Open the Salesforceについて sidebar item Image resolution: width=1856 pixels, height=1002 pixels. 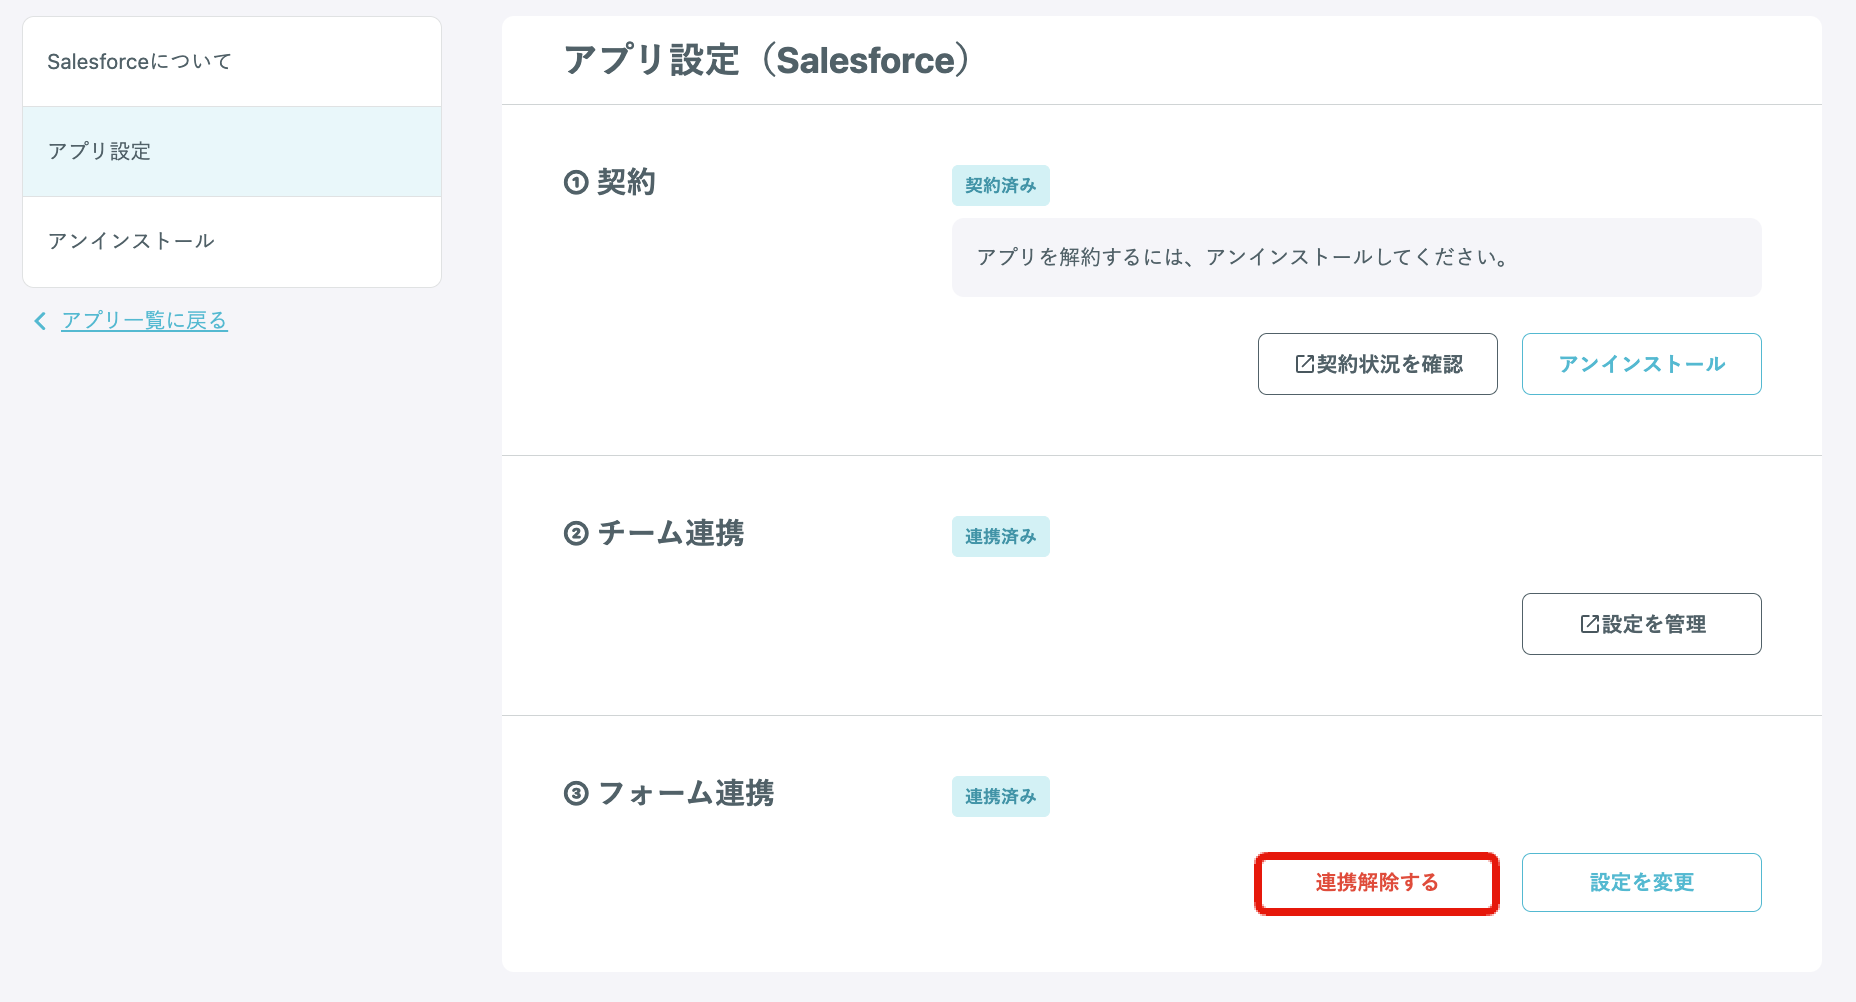click(x=232, y=62)
